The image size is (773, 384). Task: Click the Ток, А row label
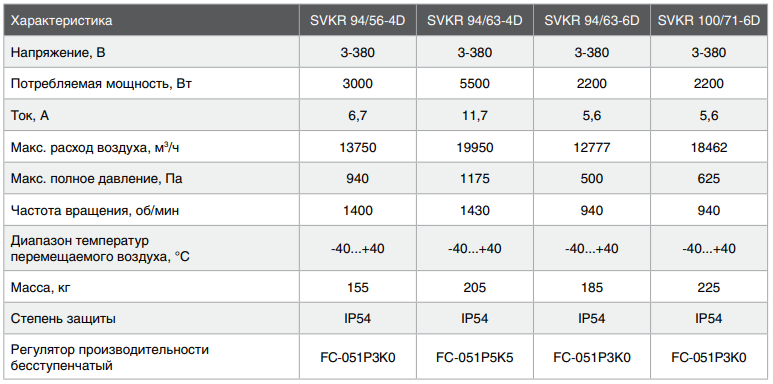[30, 116]
